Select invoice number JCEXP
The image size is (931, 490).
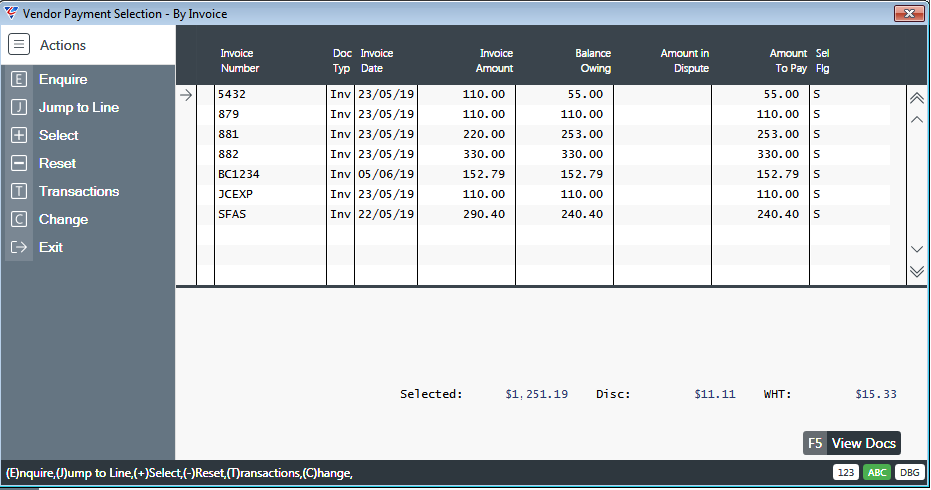[x=236, y=194]
